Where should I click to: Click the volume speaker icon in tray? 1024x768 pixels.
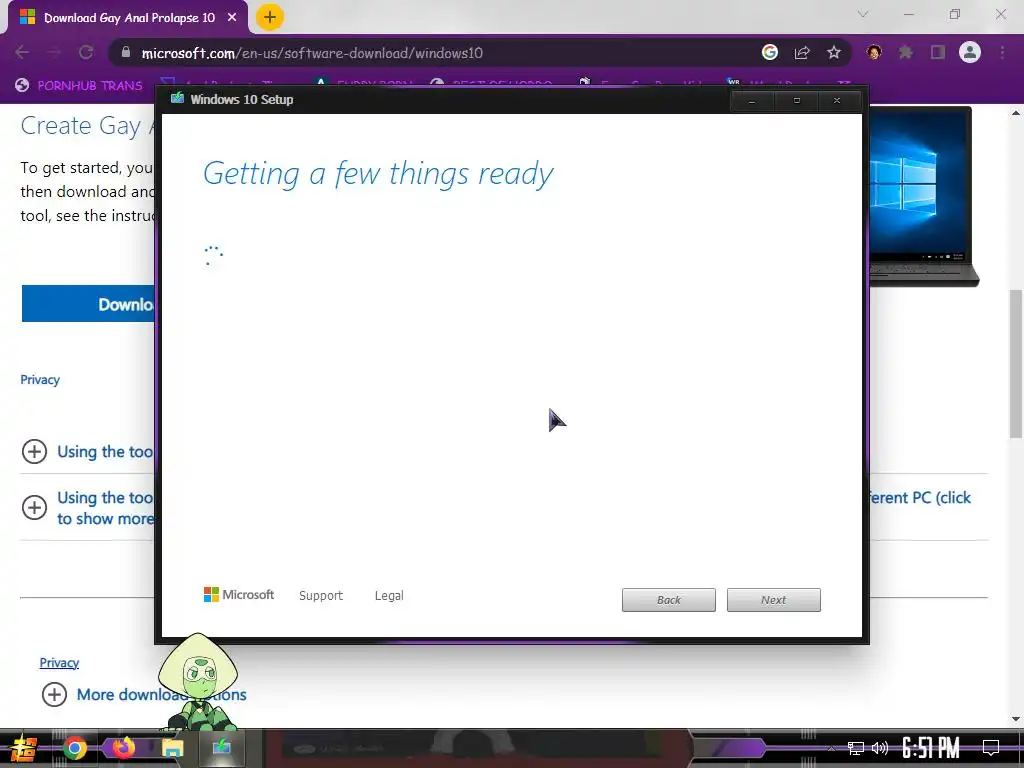[x=880, y=748]
